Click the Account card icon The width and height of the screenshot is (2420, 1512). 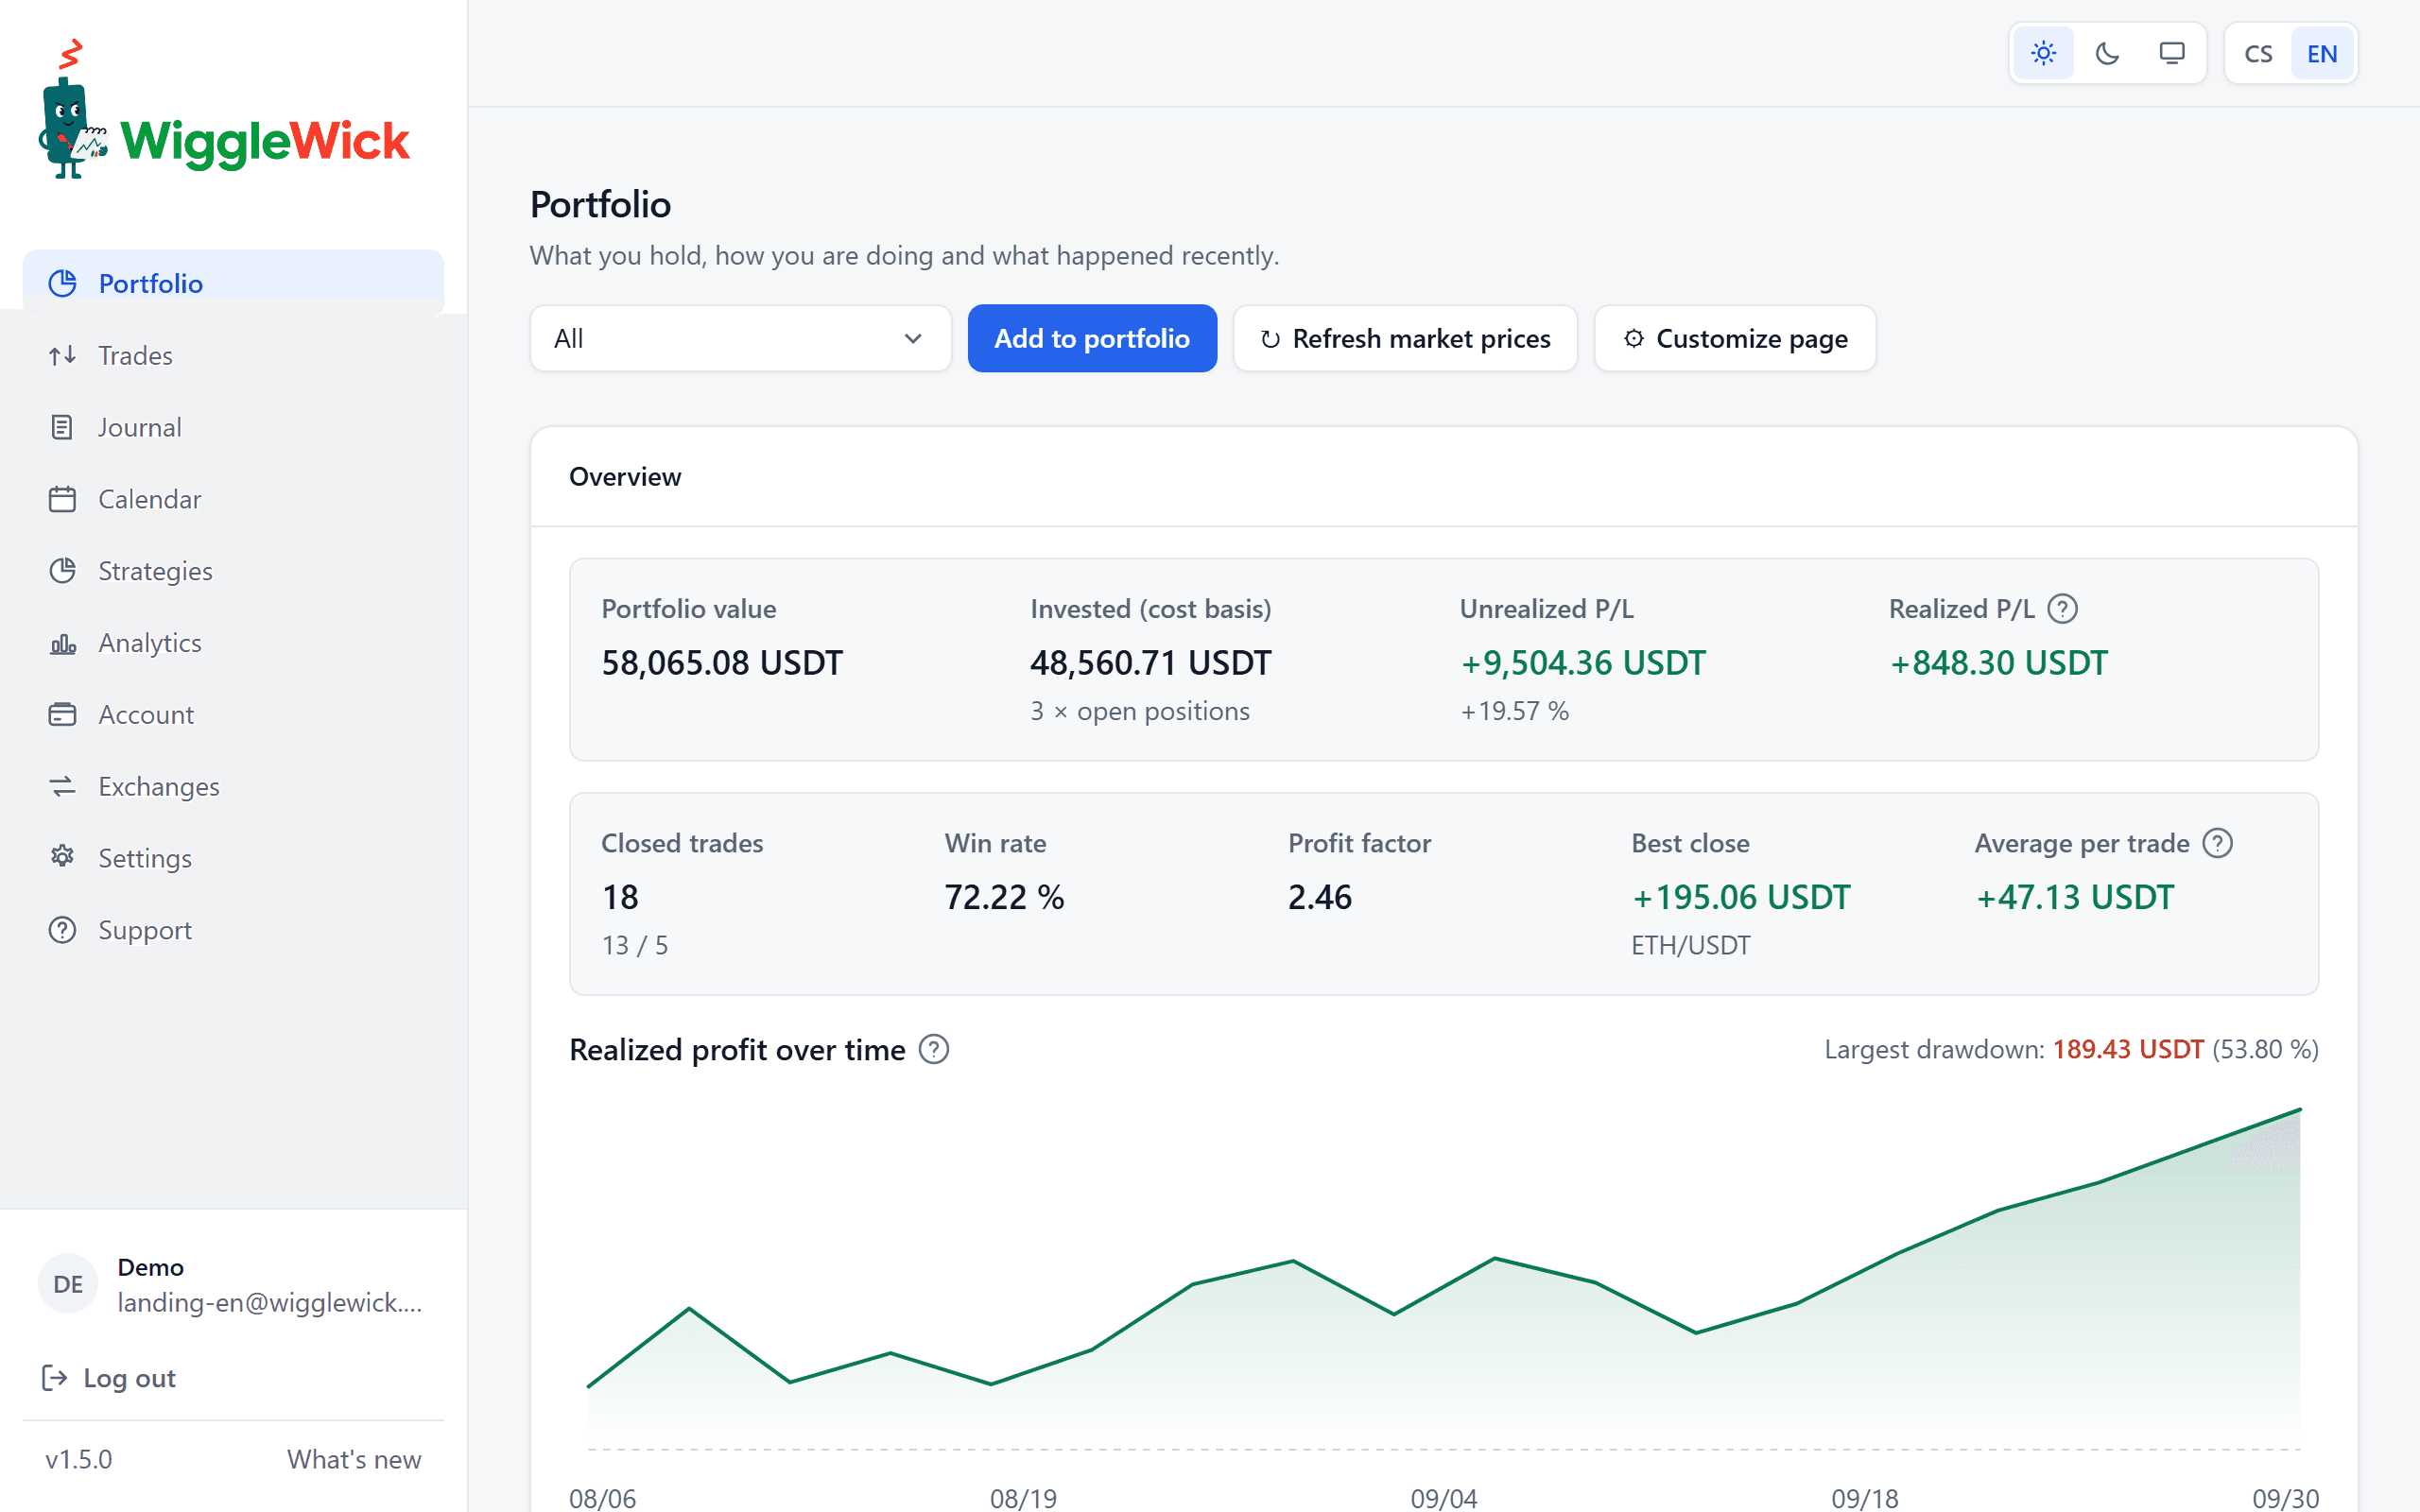pos(62,714)
